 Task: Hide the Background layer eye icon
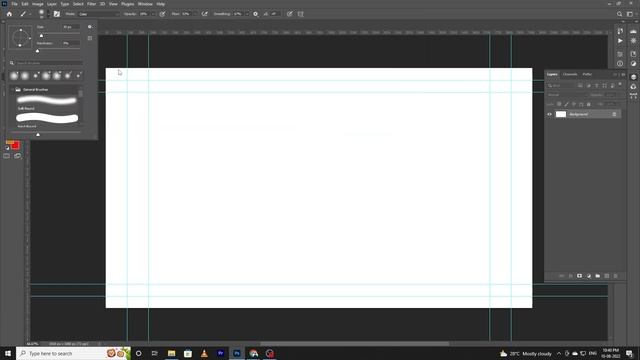pos(549,114)
